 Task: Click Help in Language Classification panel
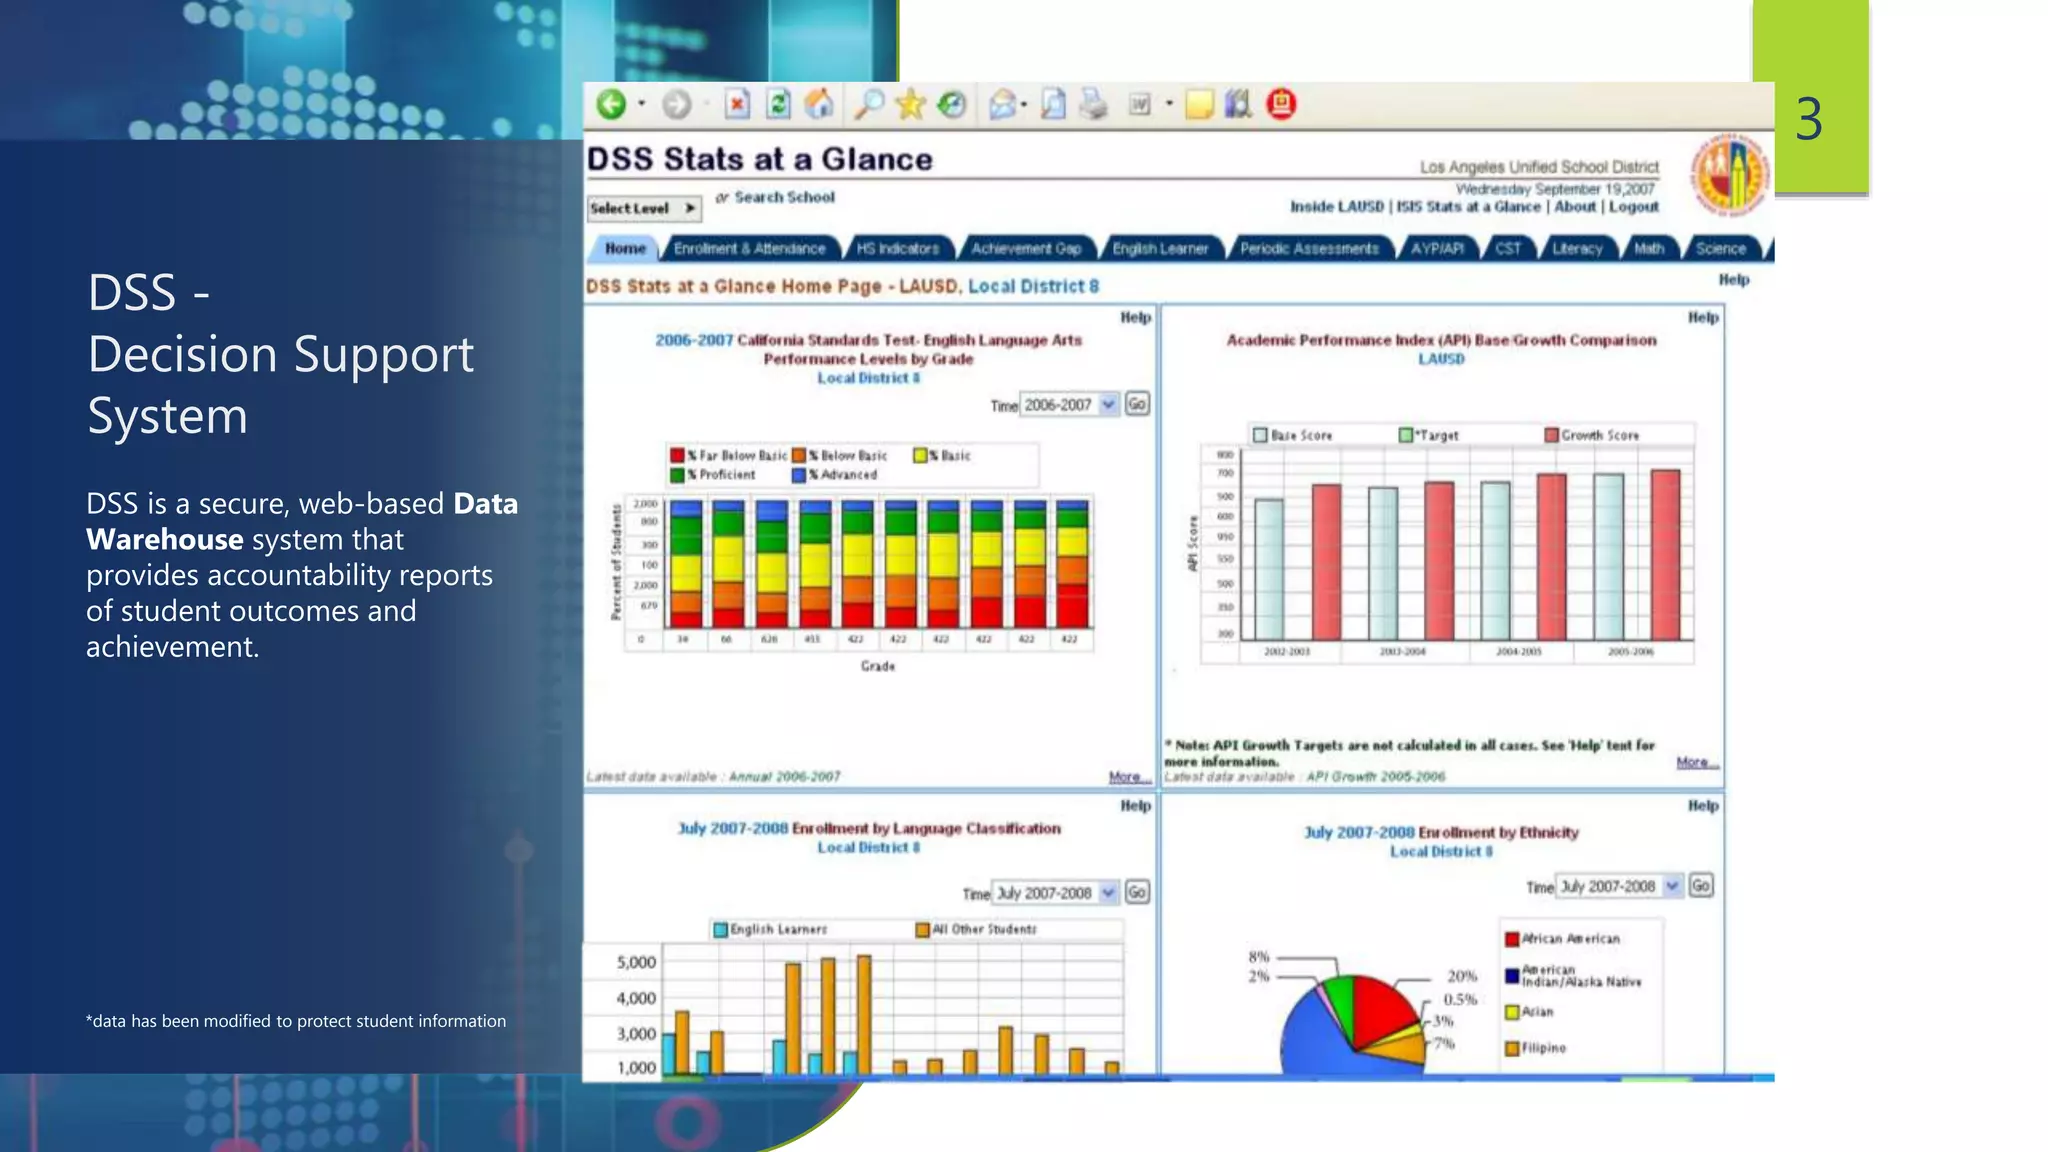tap(1135, 805)
